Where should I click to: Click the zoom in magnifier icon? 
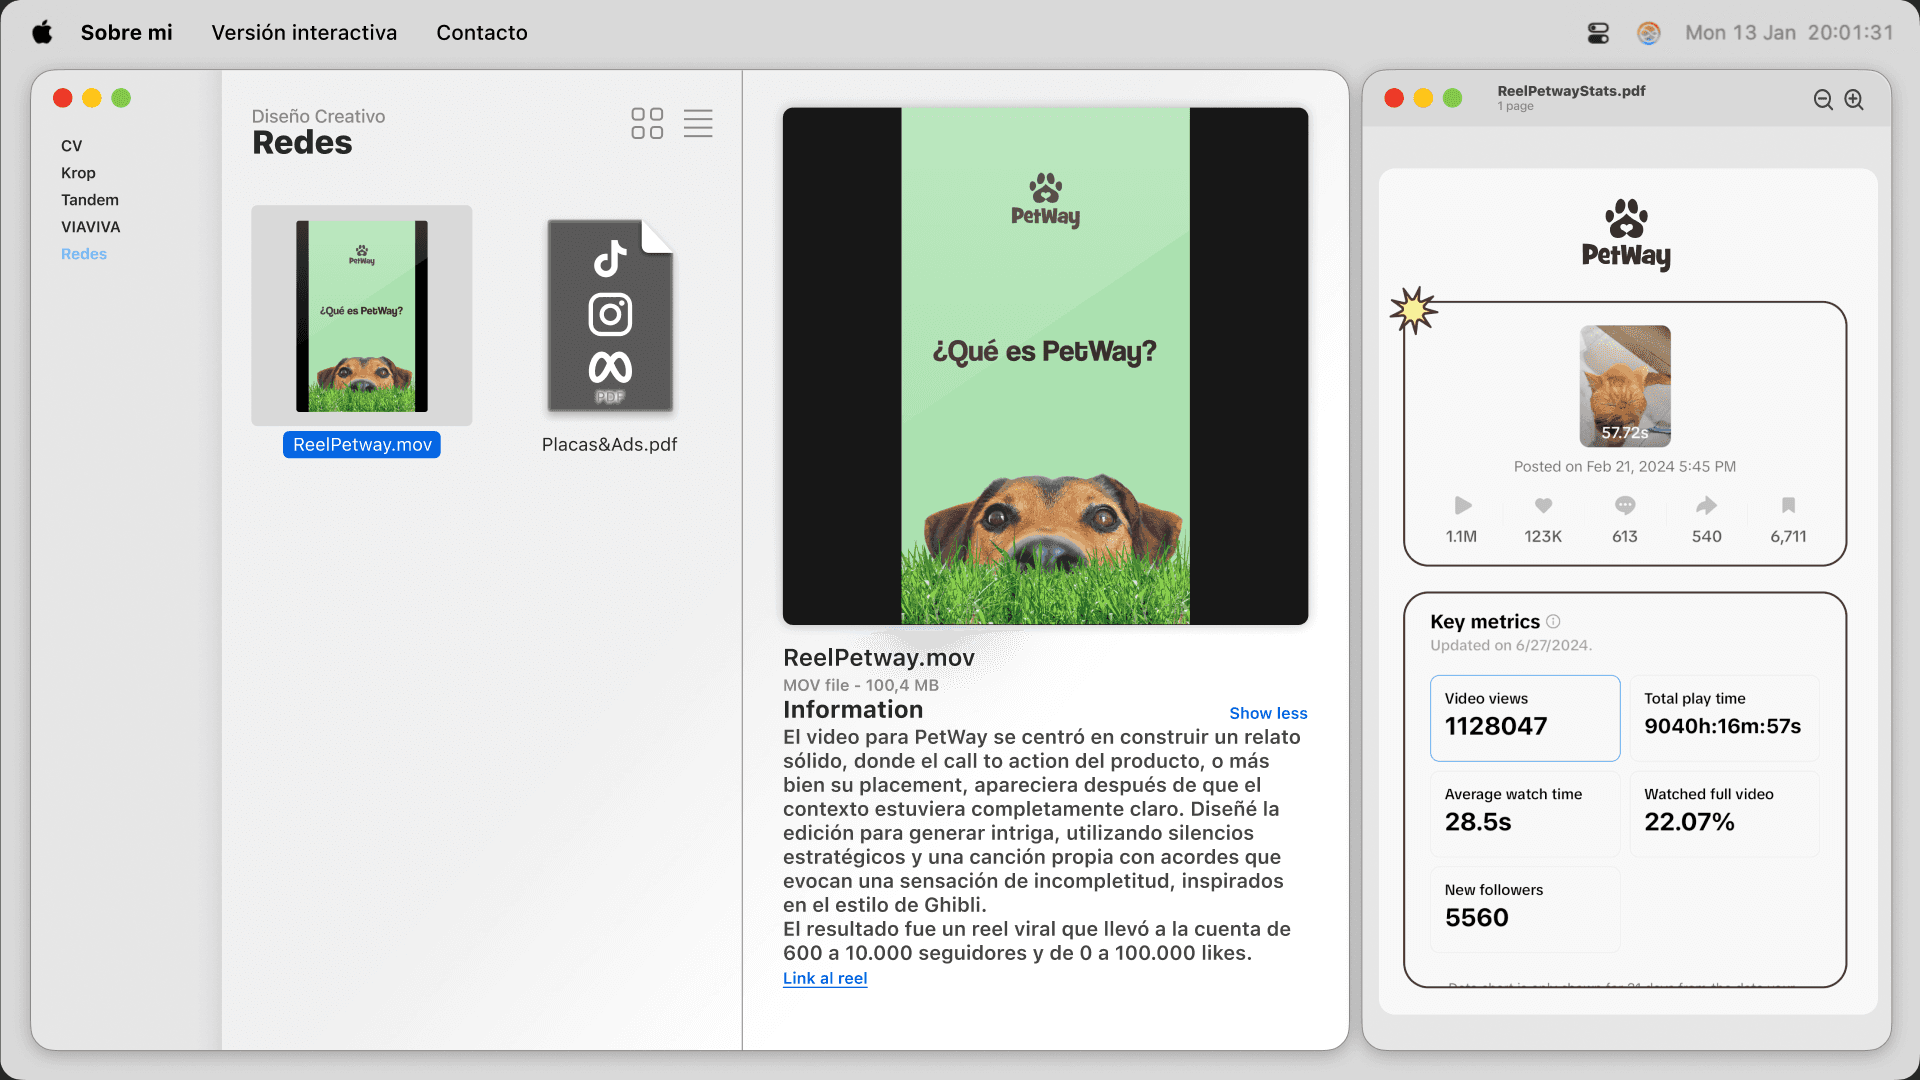1854,100
